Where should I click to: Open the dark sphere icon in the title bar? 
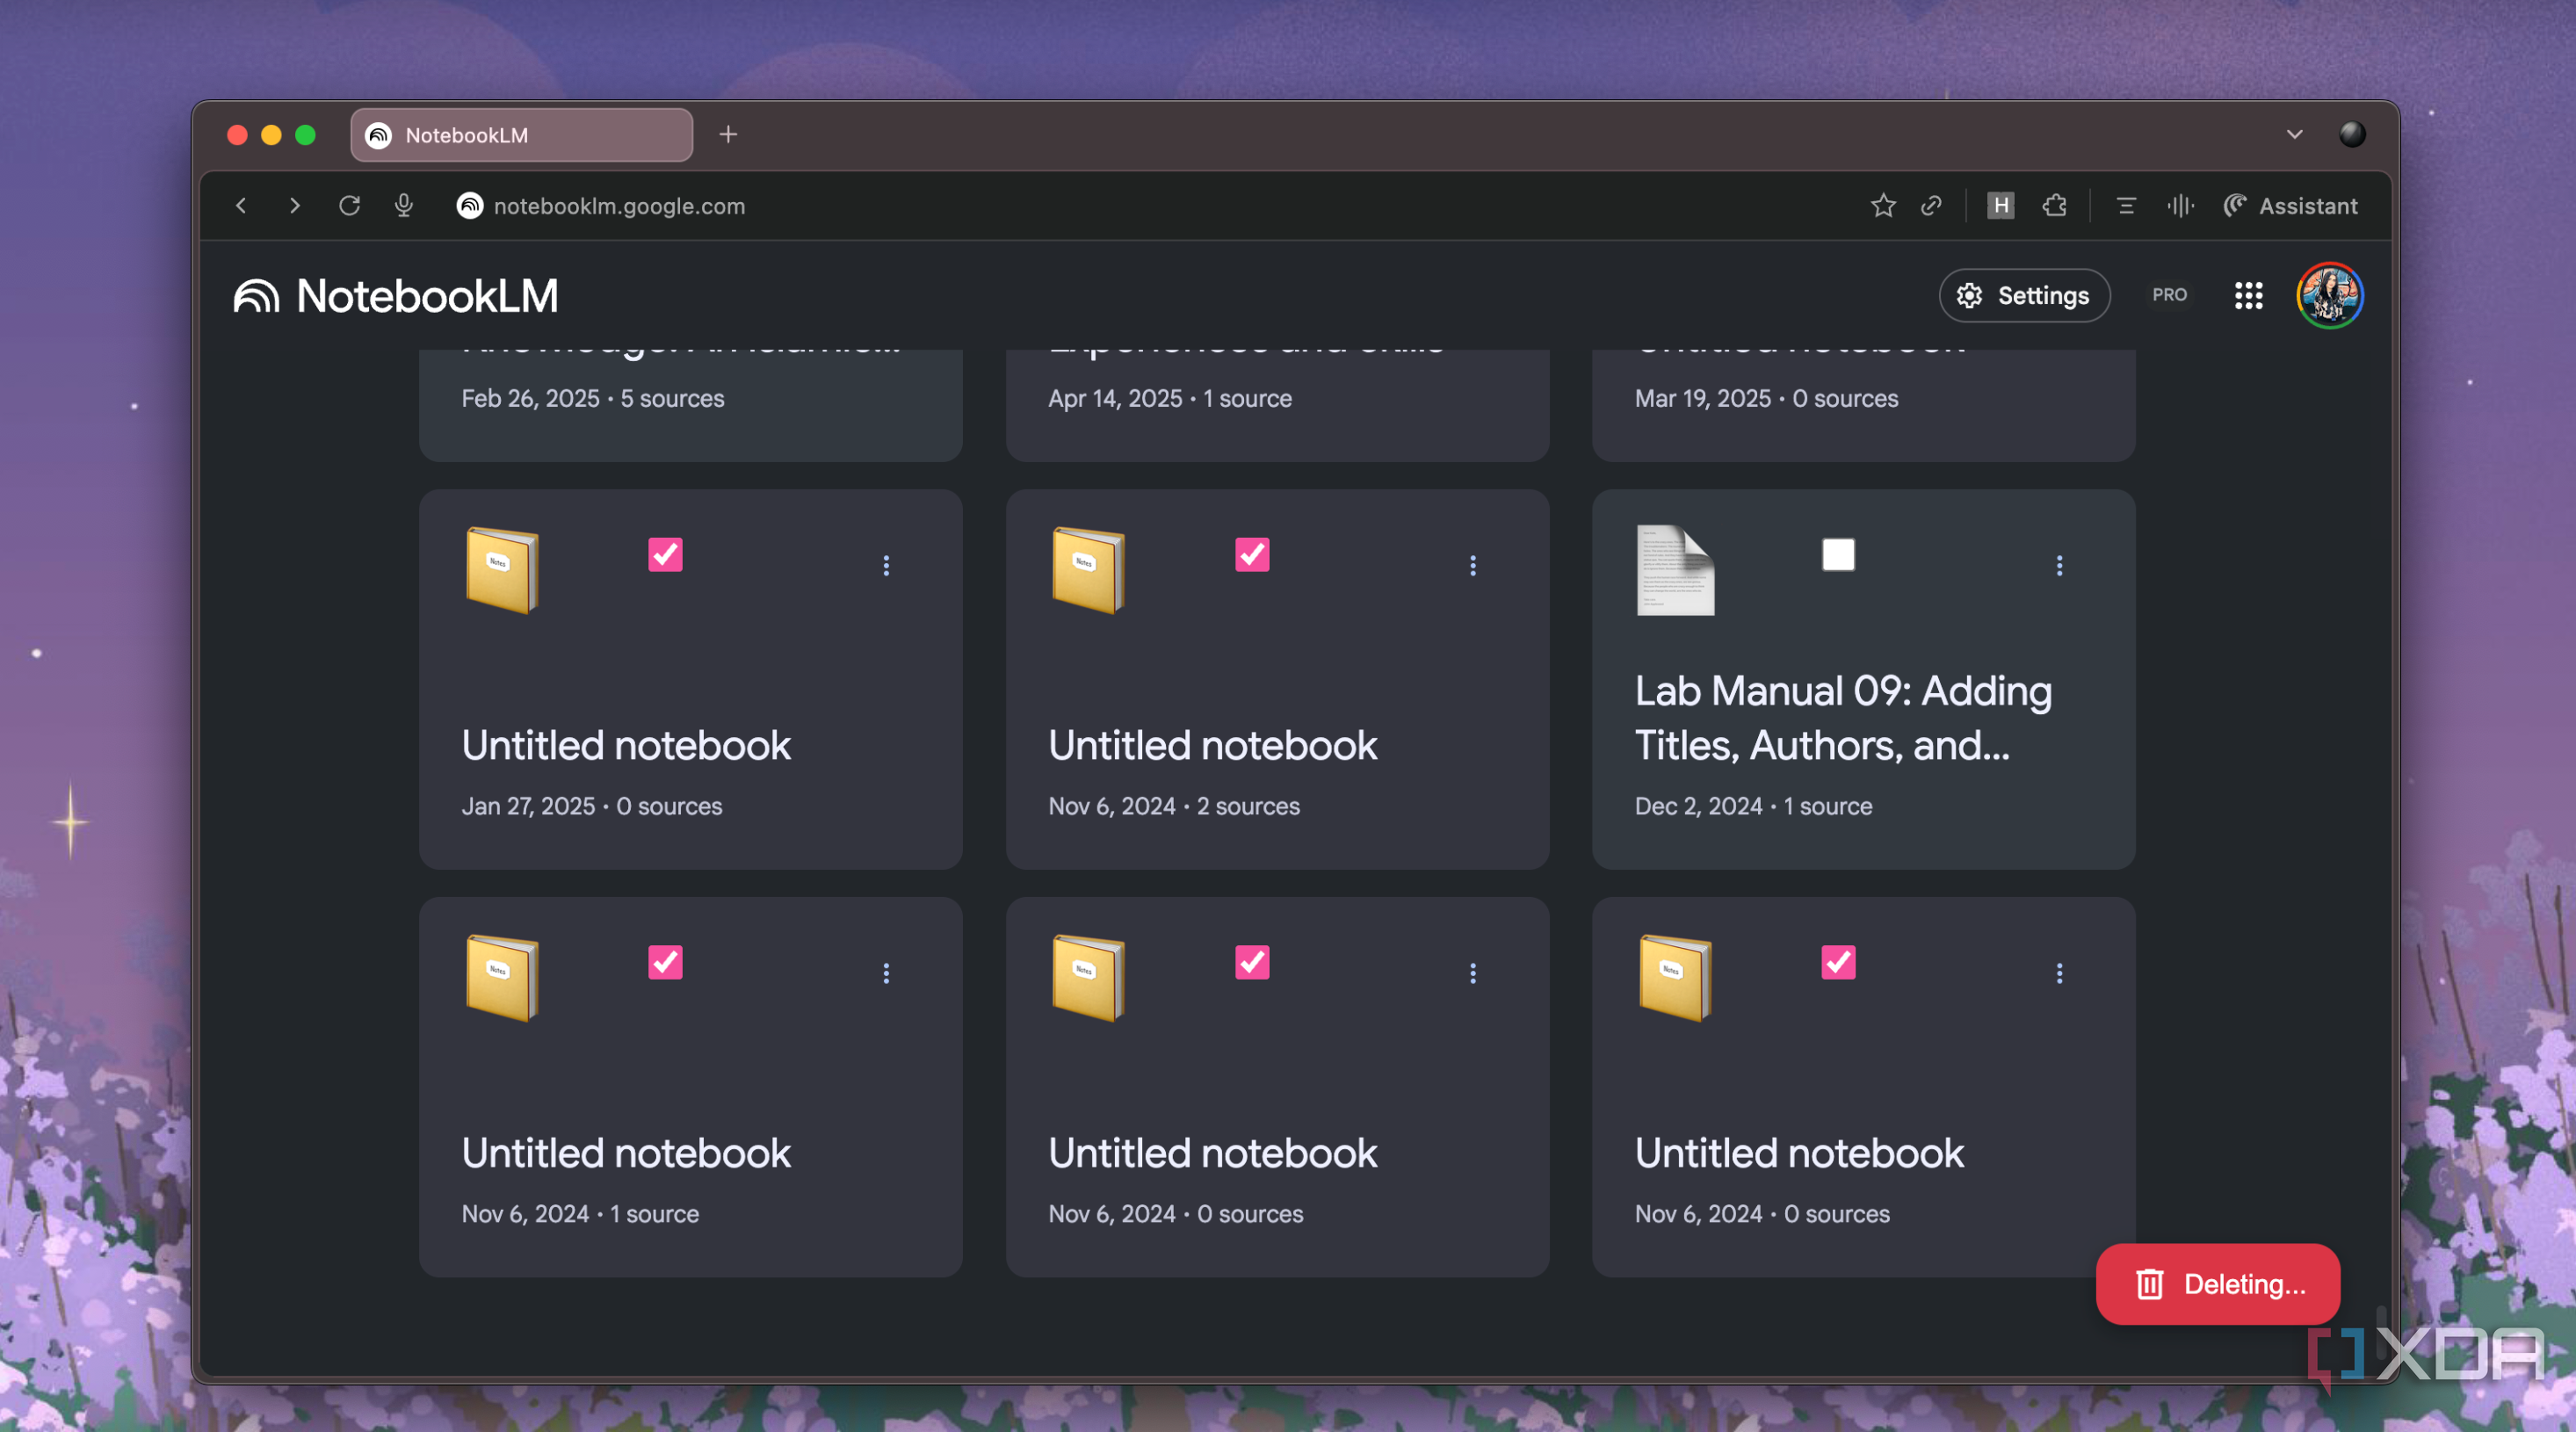click(x=2351, y=134)
